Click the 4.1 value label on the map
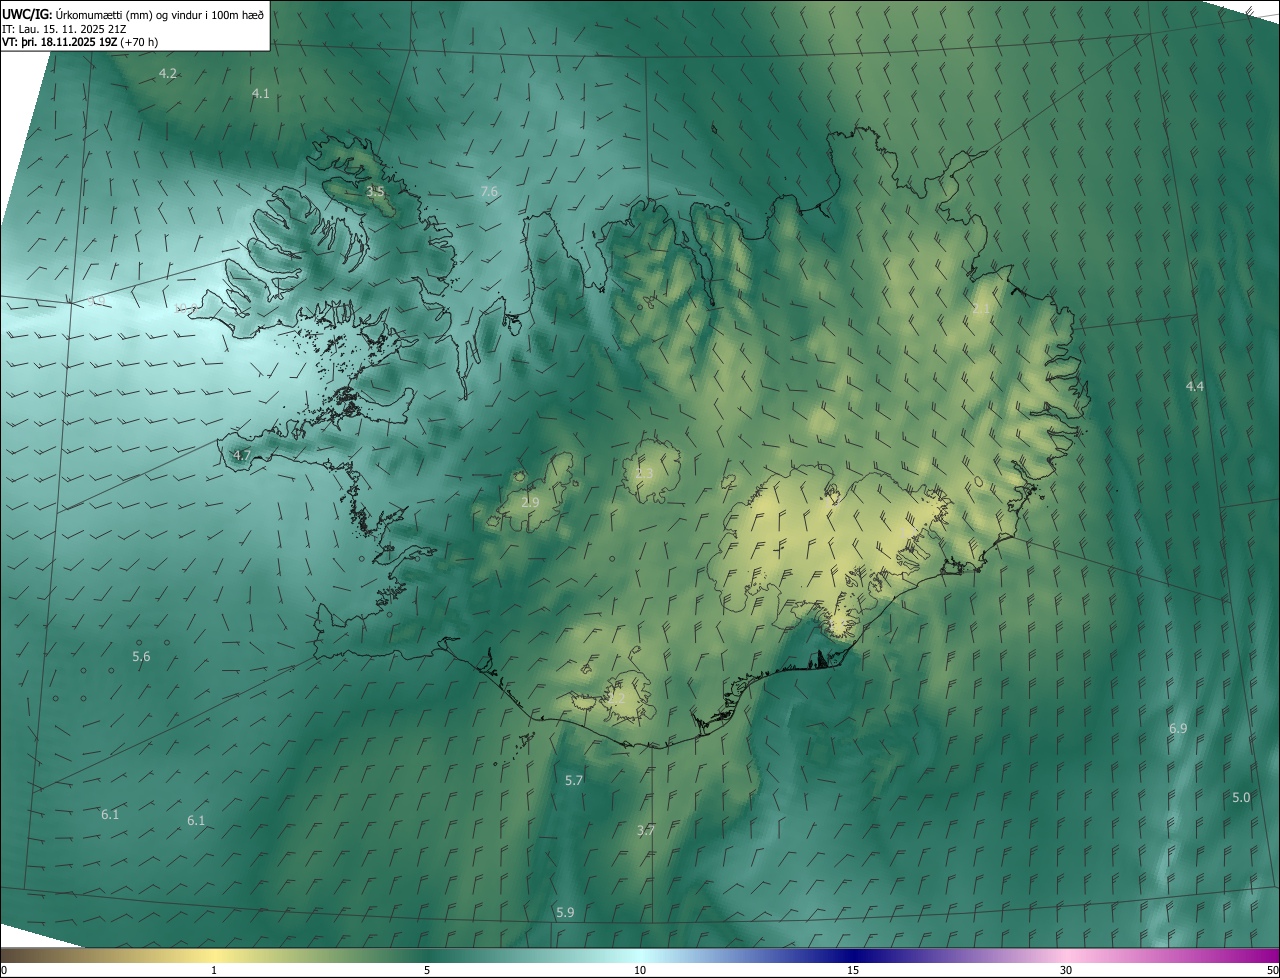 point(260,93)
